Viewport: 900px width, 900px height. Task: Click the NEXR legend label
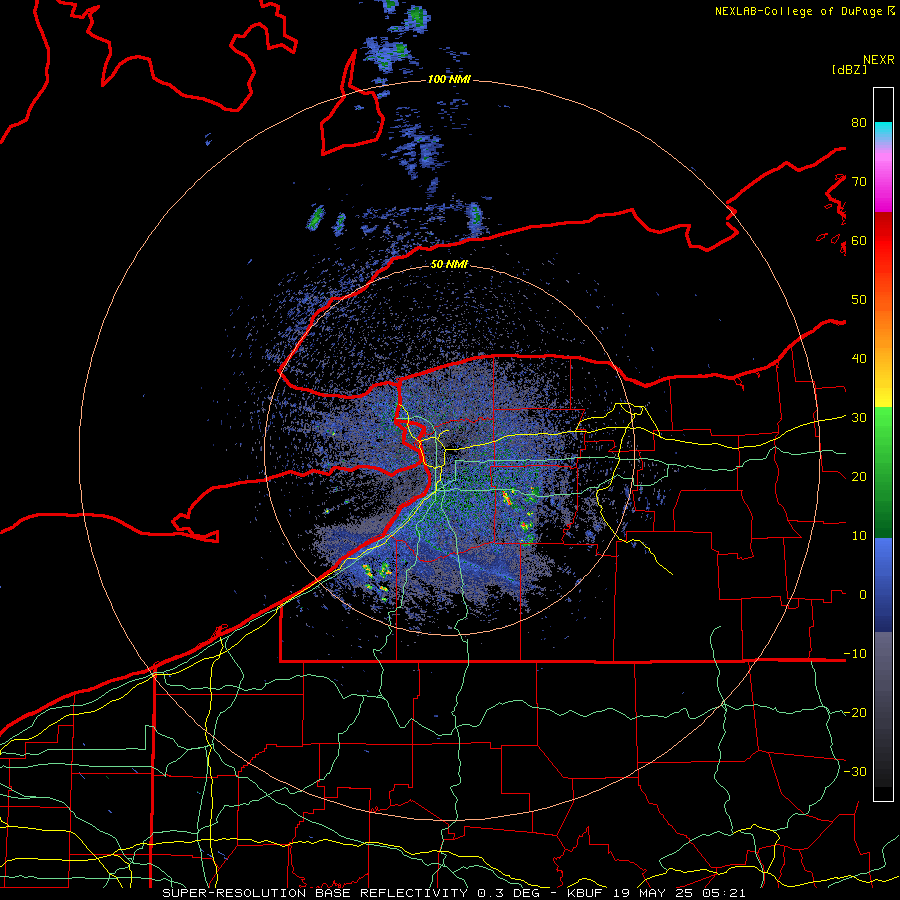[x=879, y=60]
